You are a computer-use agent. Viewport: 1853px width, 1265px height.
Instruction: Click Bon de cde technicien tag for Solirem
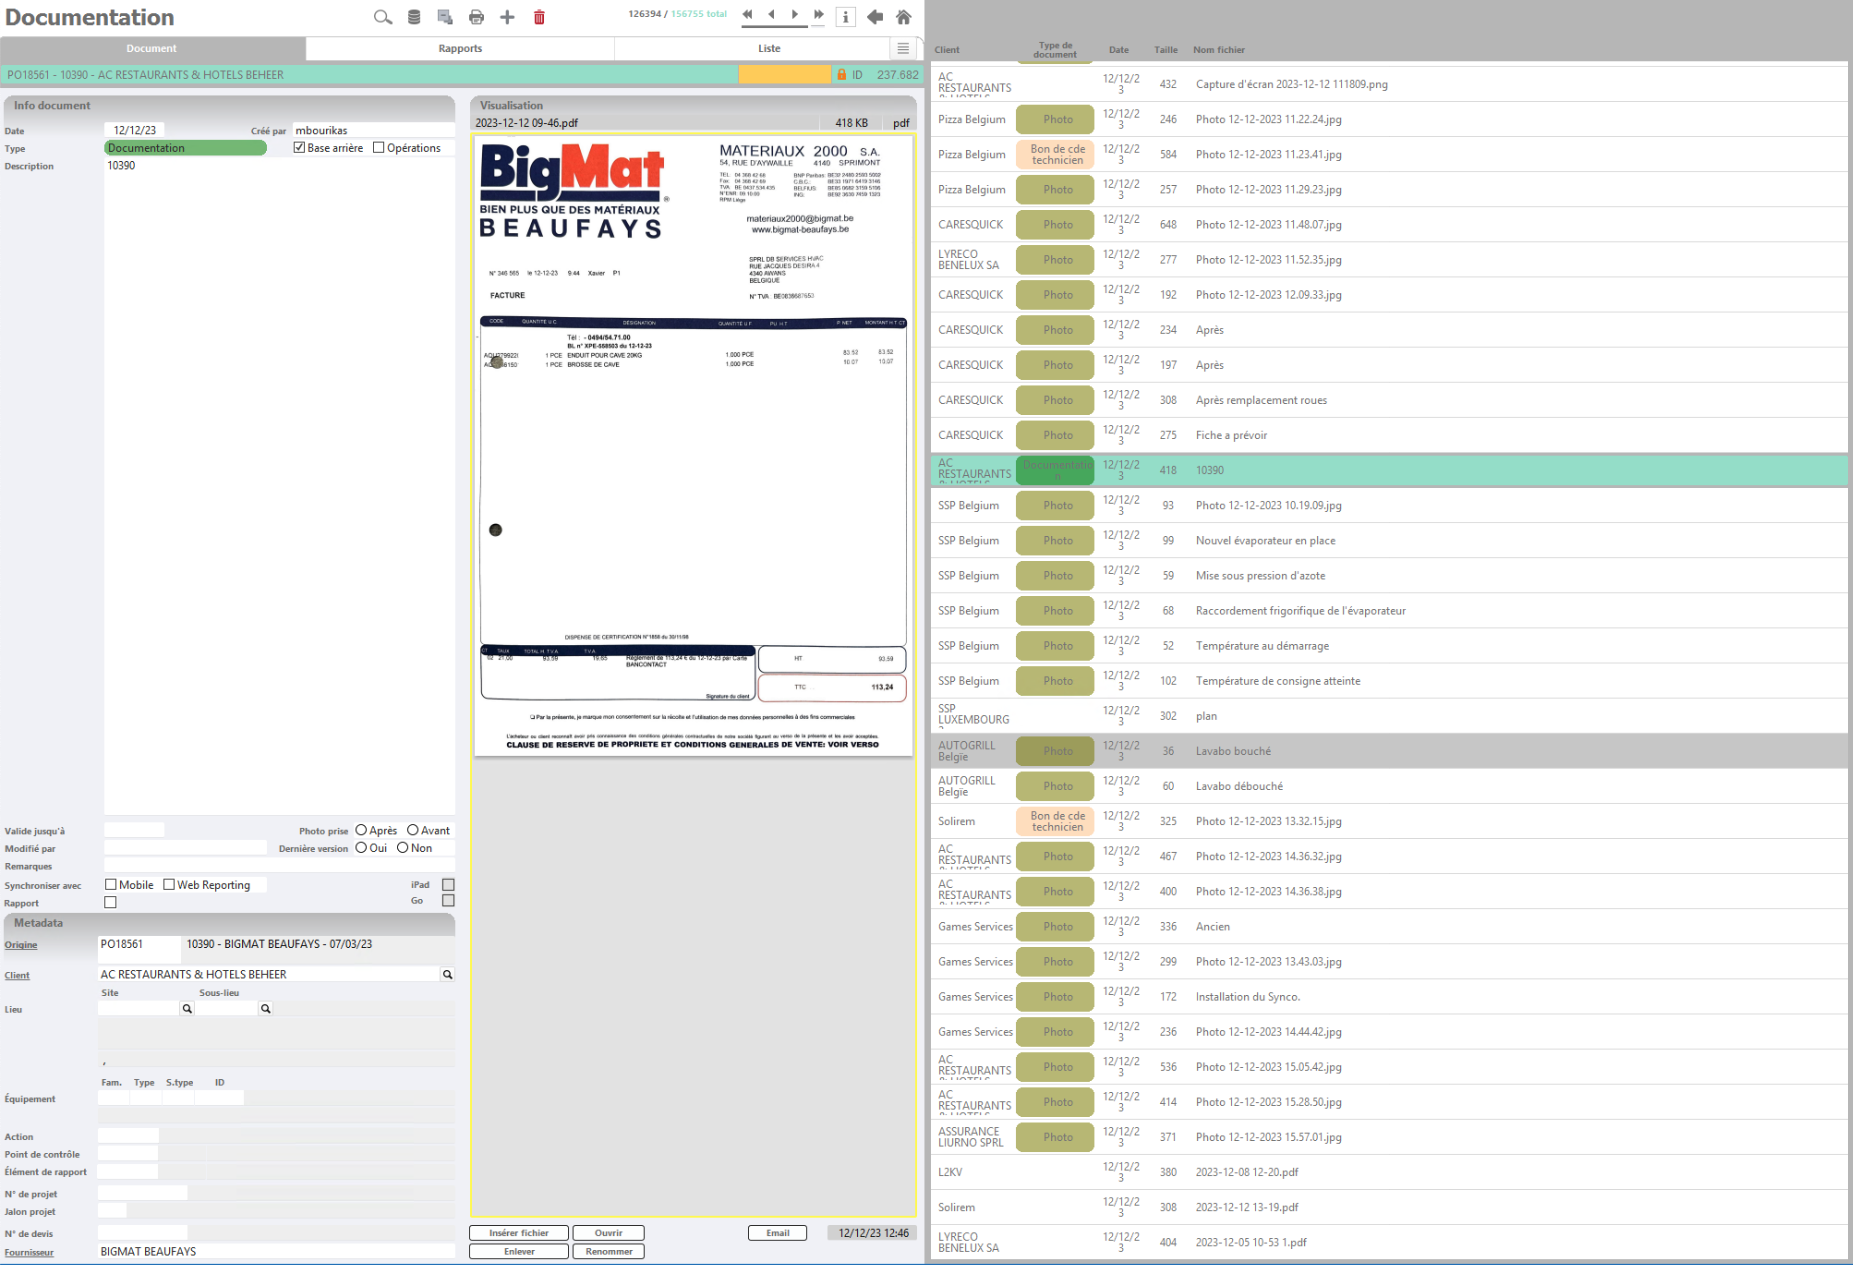point(1057,821)
